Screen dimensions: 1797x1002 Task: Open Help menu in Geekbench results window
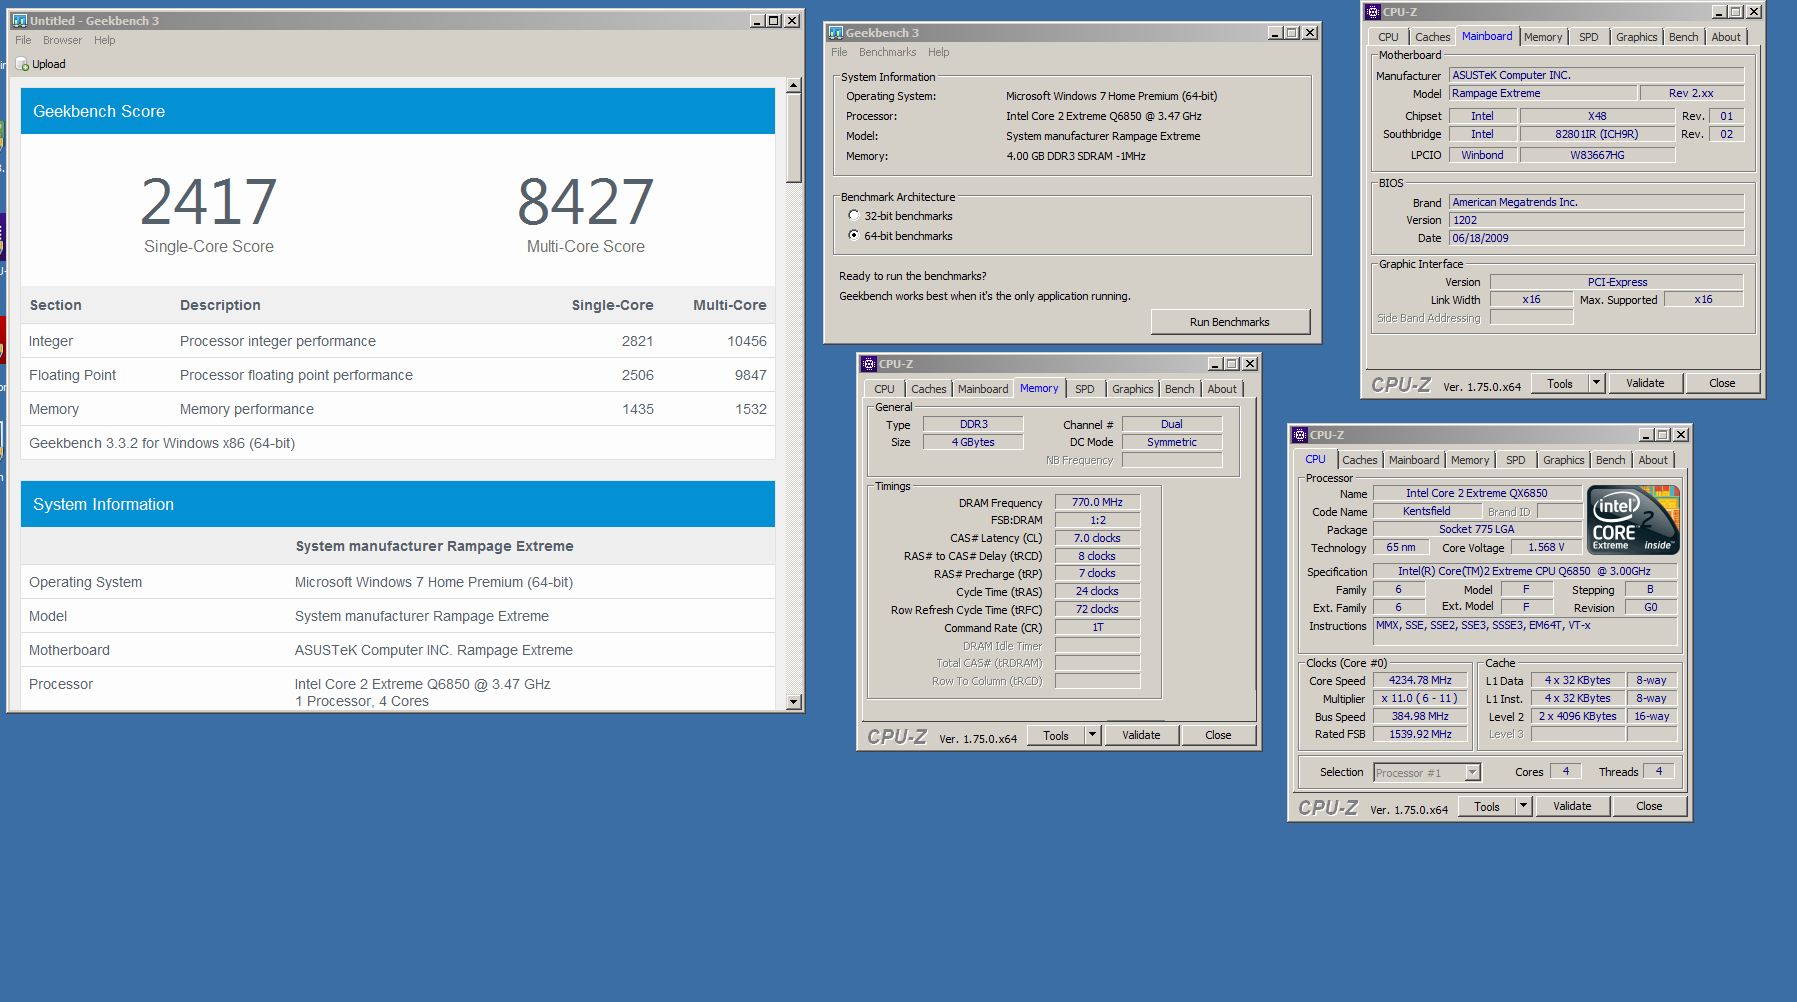105,40
